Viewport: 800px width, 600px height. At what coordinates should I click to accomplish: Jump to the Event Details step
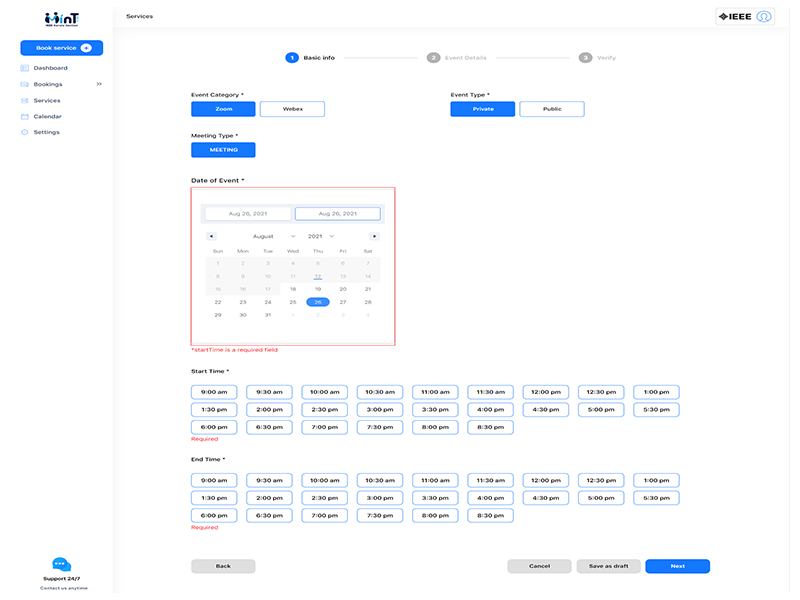(x=433, y=58)
